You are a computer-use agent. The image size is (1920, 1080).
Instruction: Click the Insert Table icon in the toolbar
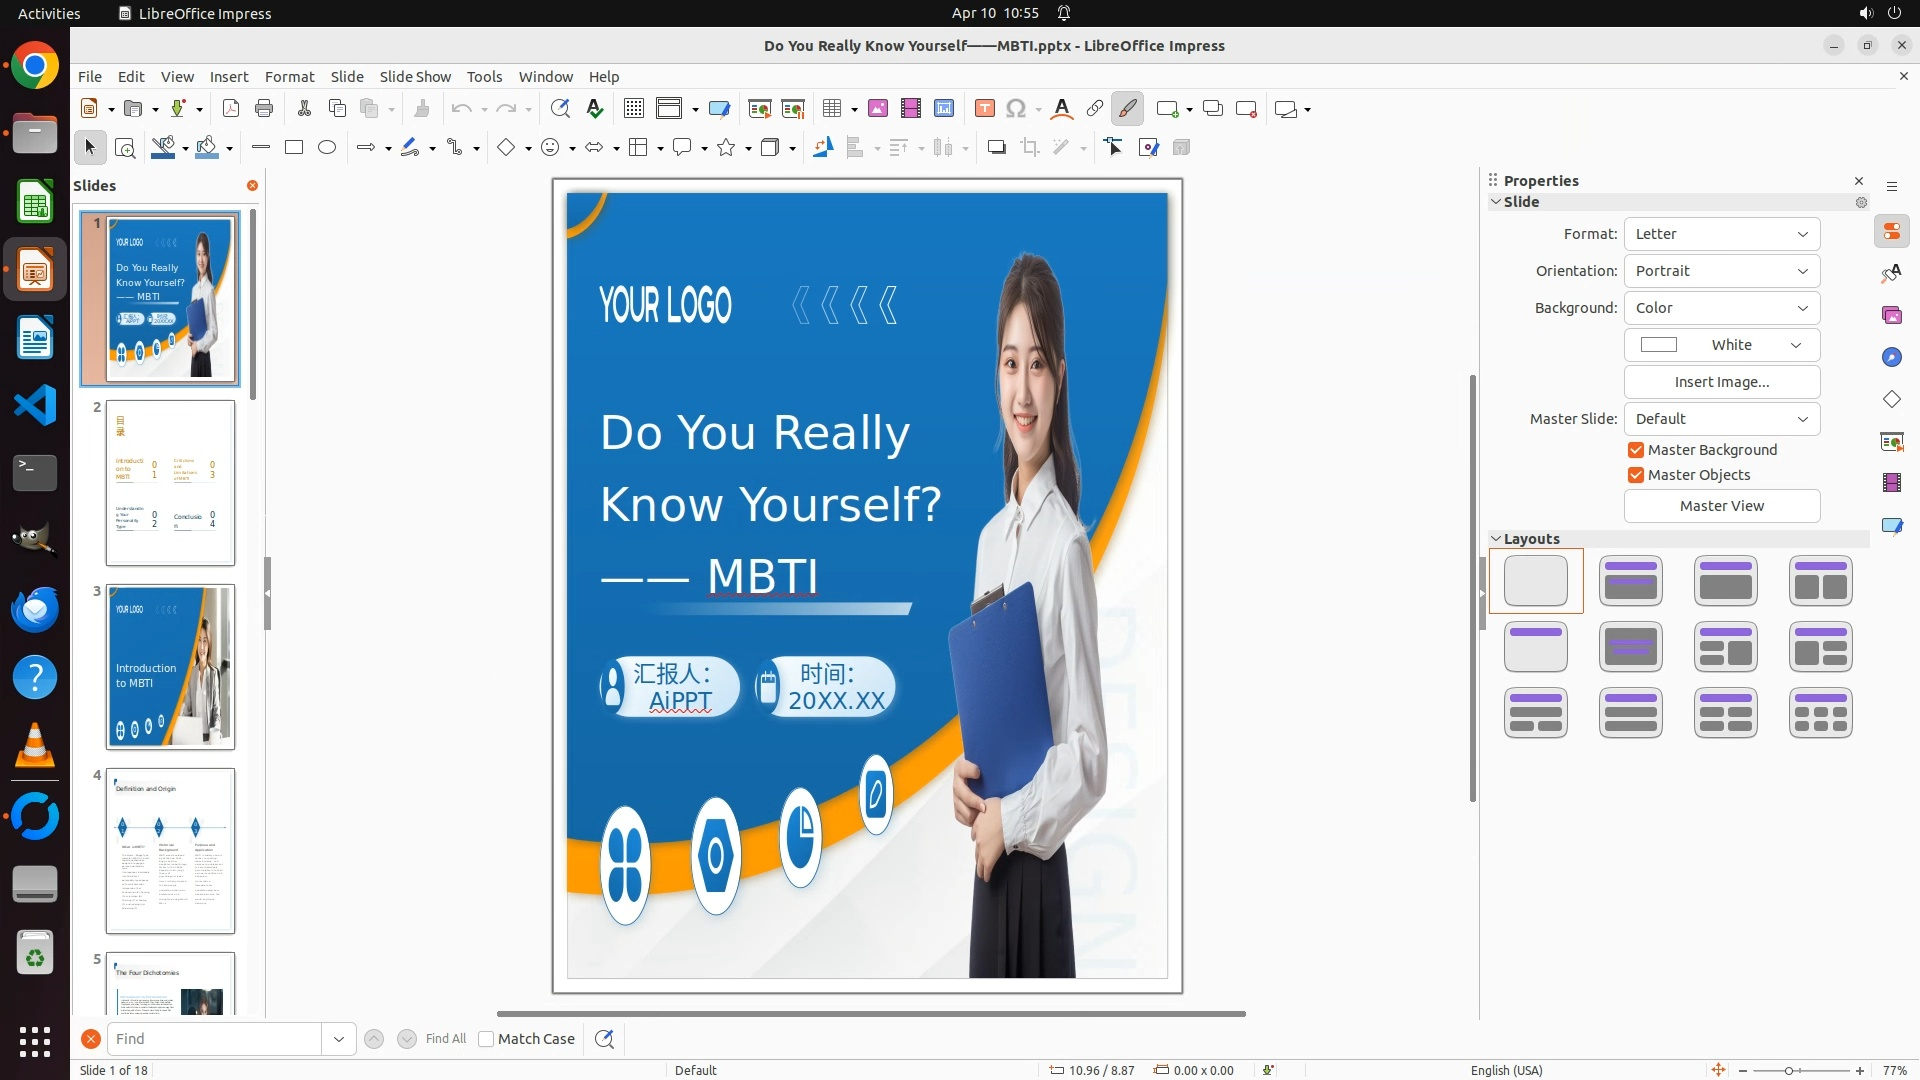pos(831,109)
